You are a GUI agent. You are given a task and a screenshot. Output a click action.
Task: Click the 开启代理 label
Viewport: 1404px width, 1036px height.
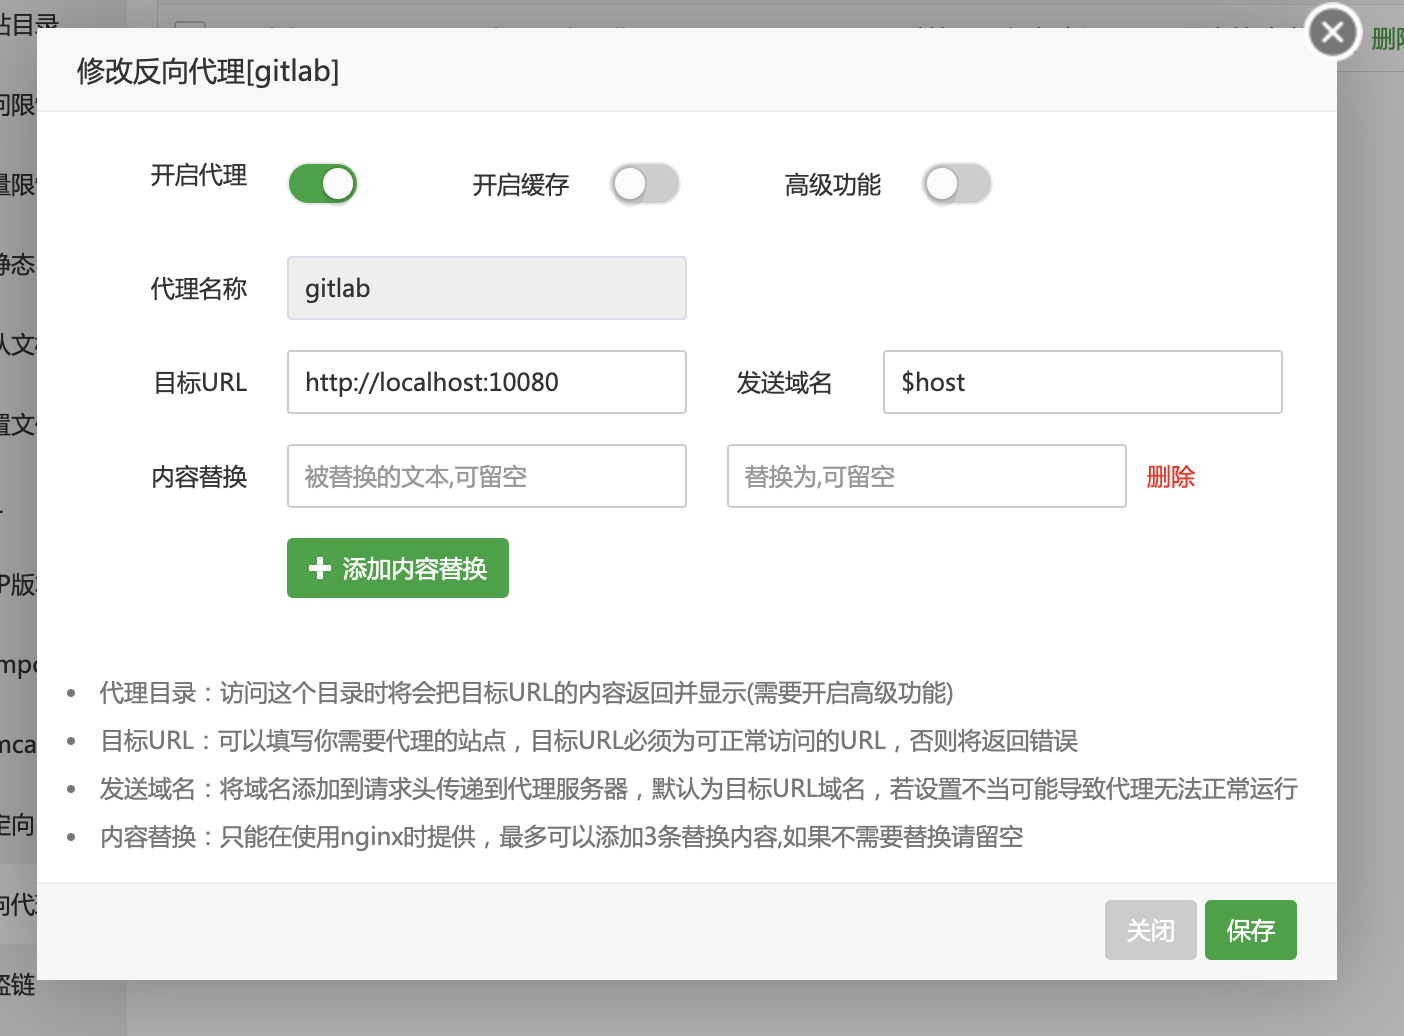(x=199, y=176)
